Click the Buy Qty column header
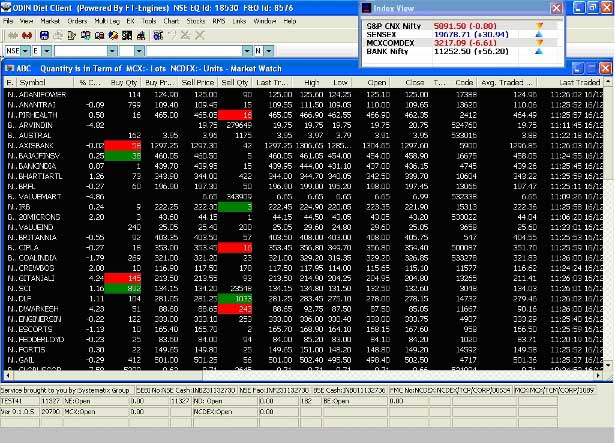Screen dimensions: 615x443 click(x=124, y=82)
